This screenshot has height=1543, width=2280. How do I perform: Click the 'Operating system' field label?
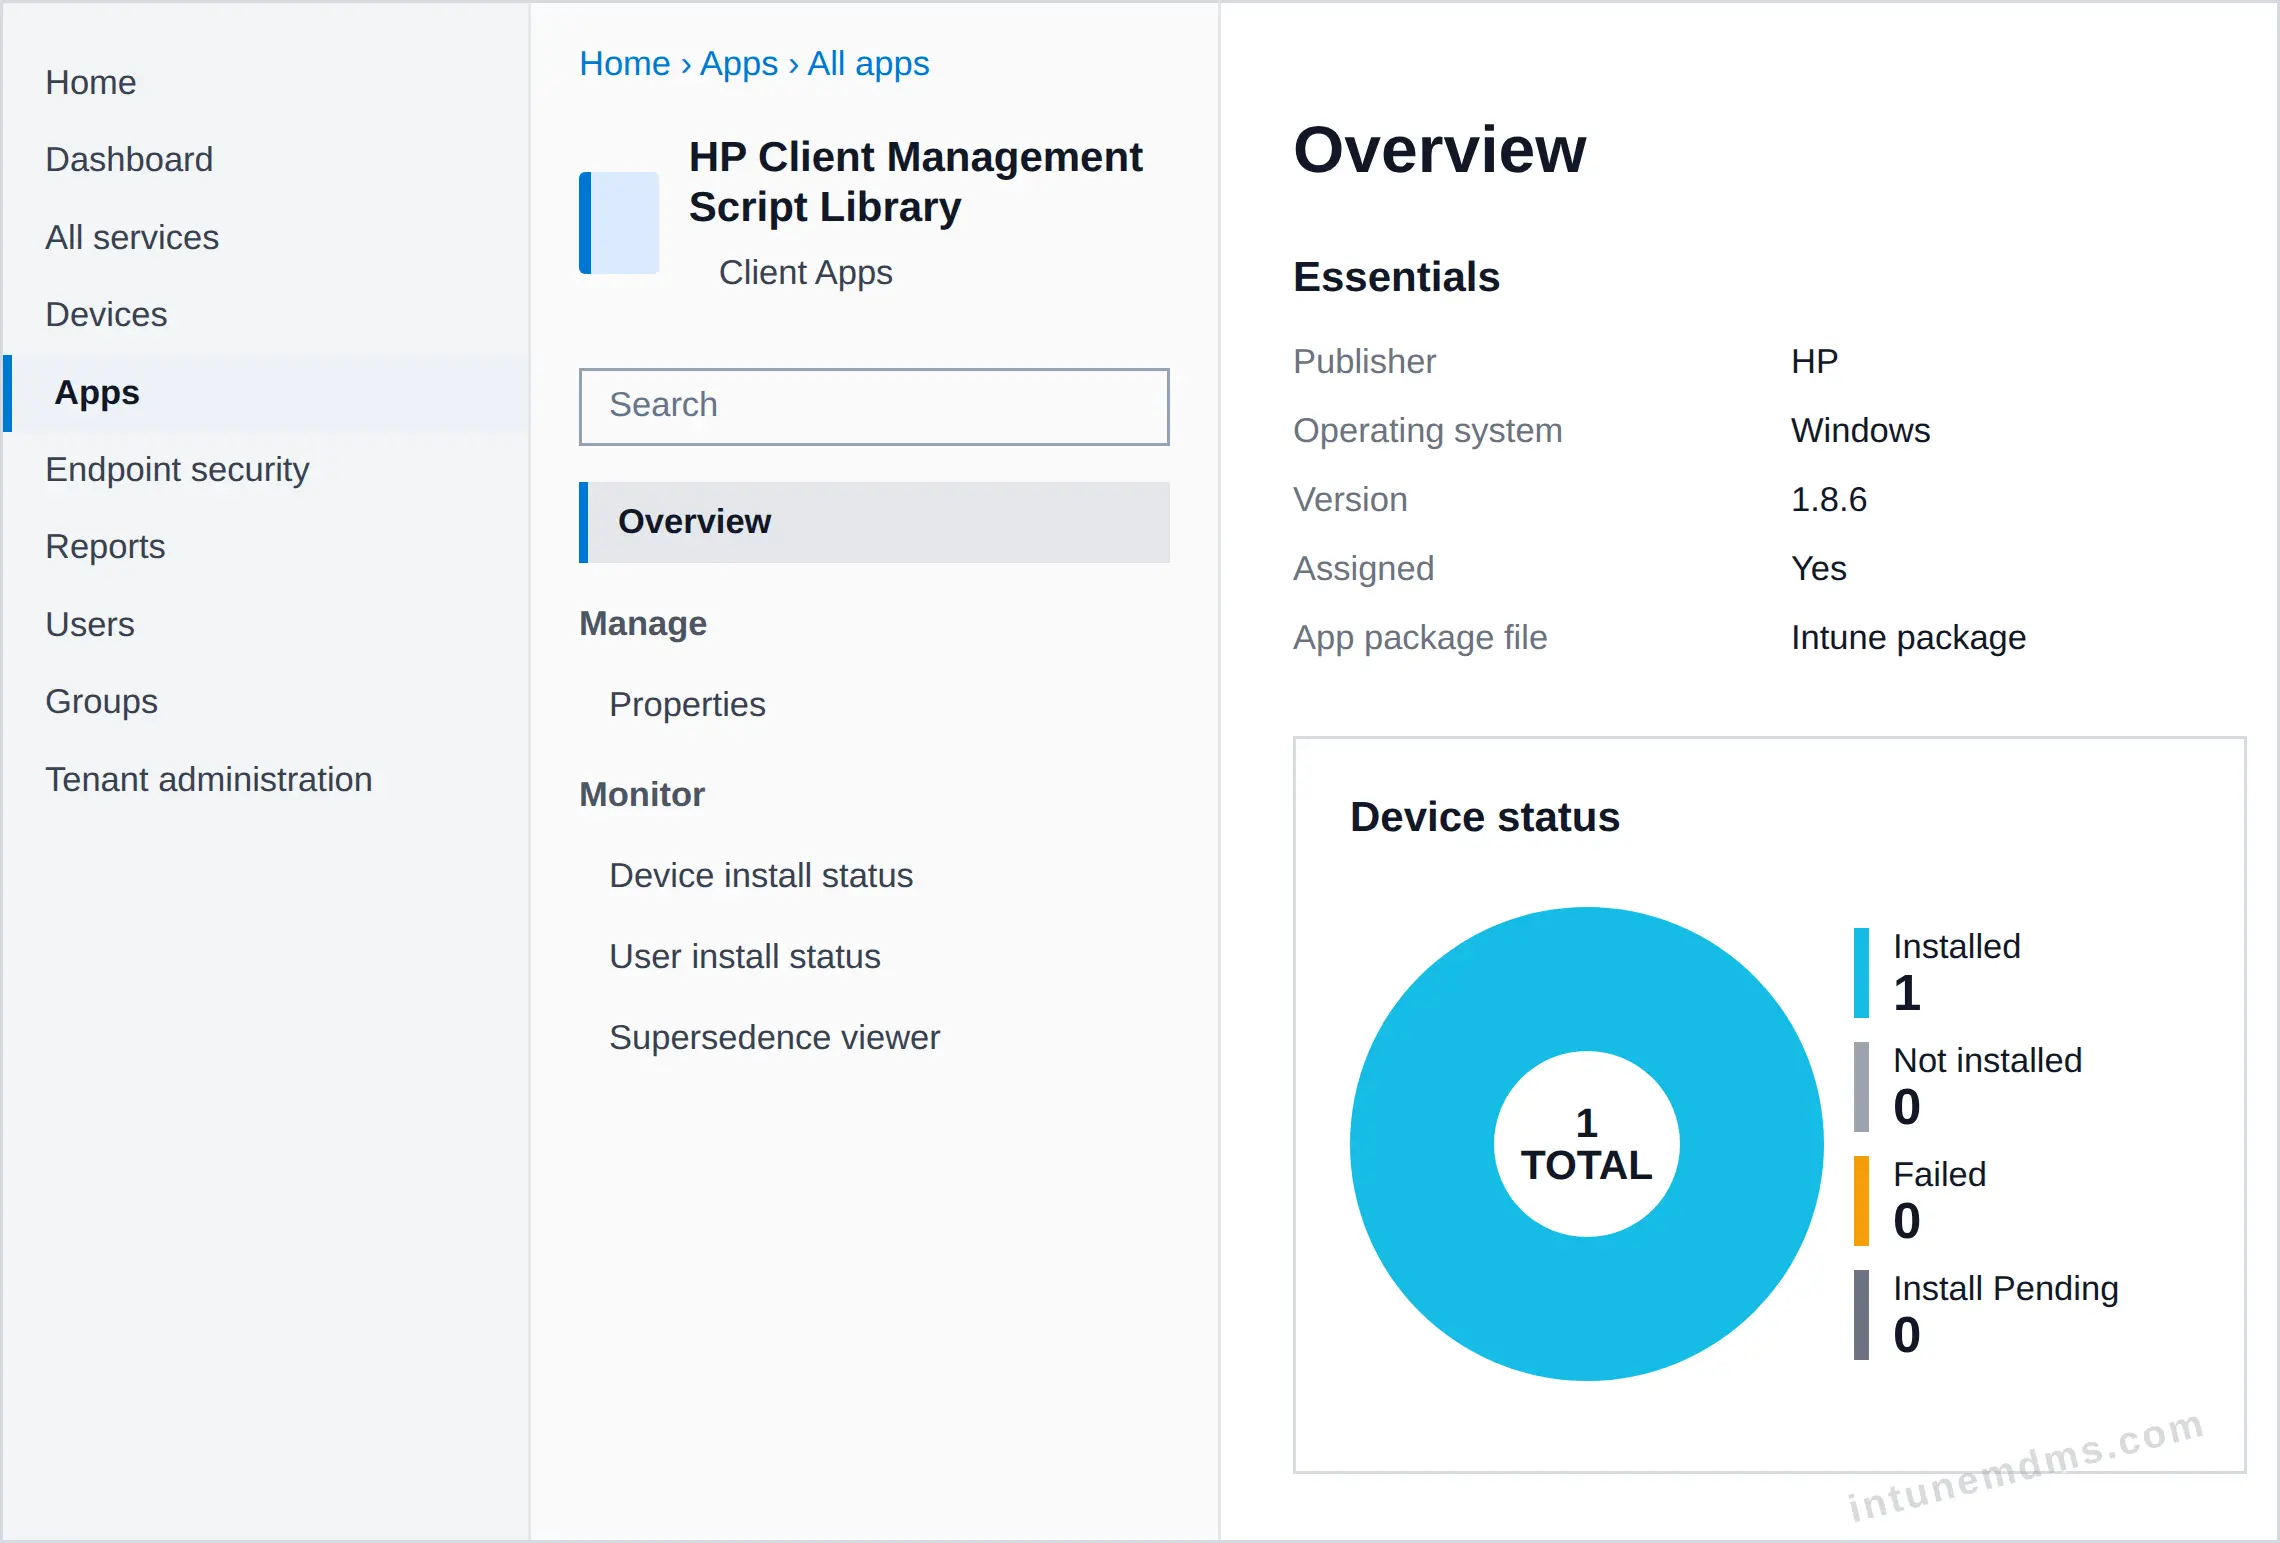click(1428, 430)
